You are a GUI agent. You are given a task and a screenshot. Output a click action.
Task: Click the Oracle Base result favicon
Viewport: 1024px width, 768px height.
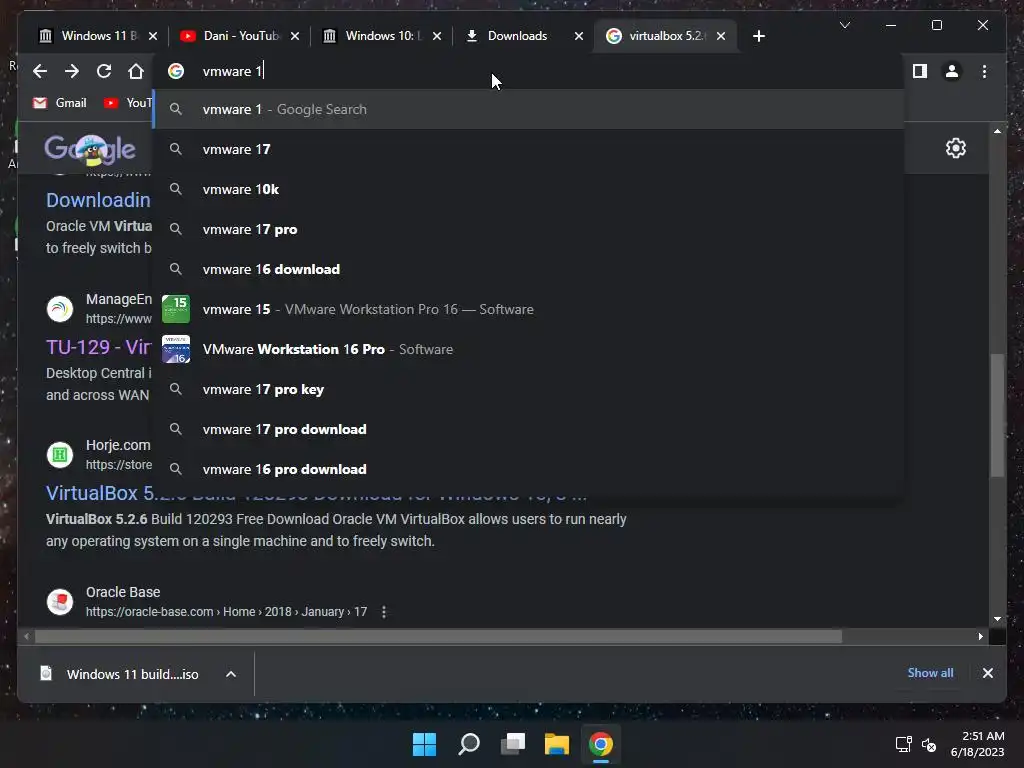click(60, 601)
